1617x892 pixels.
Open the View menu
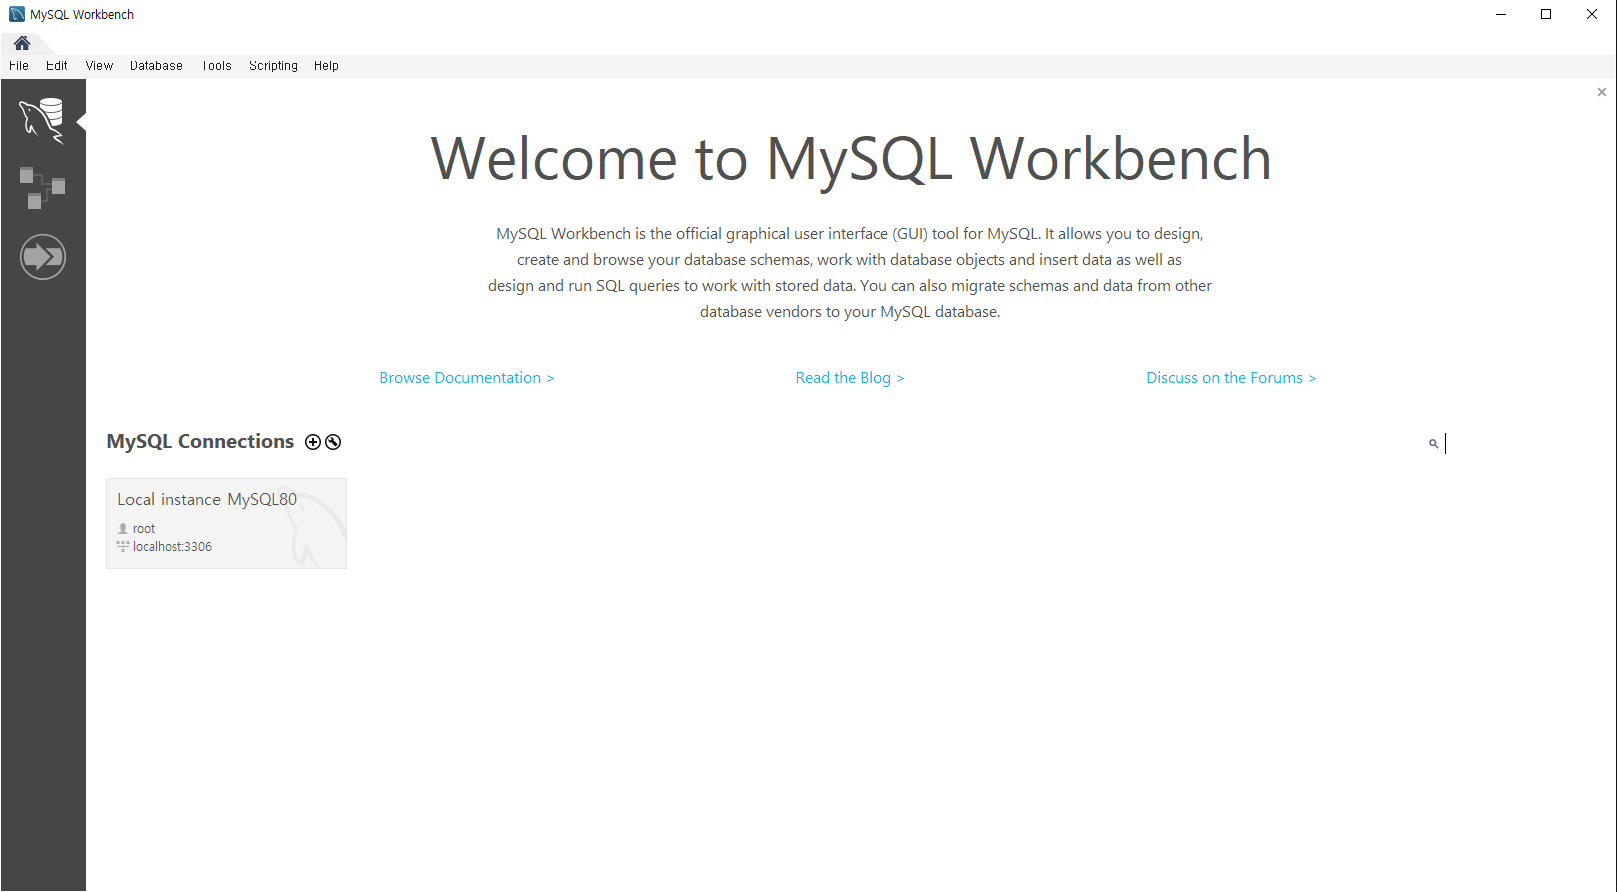pos(99,66)
